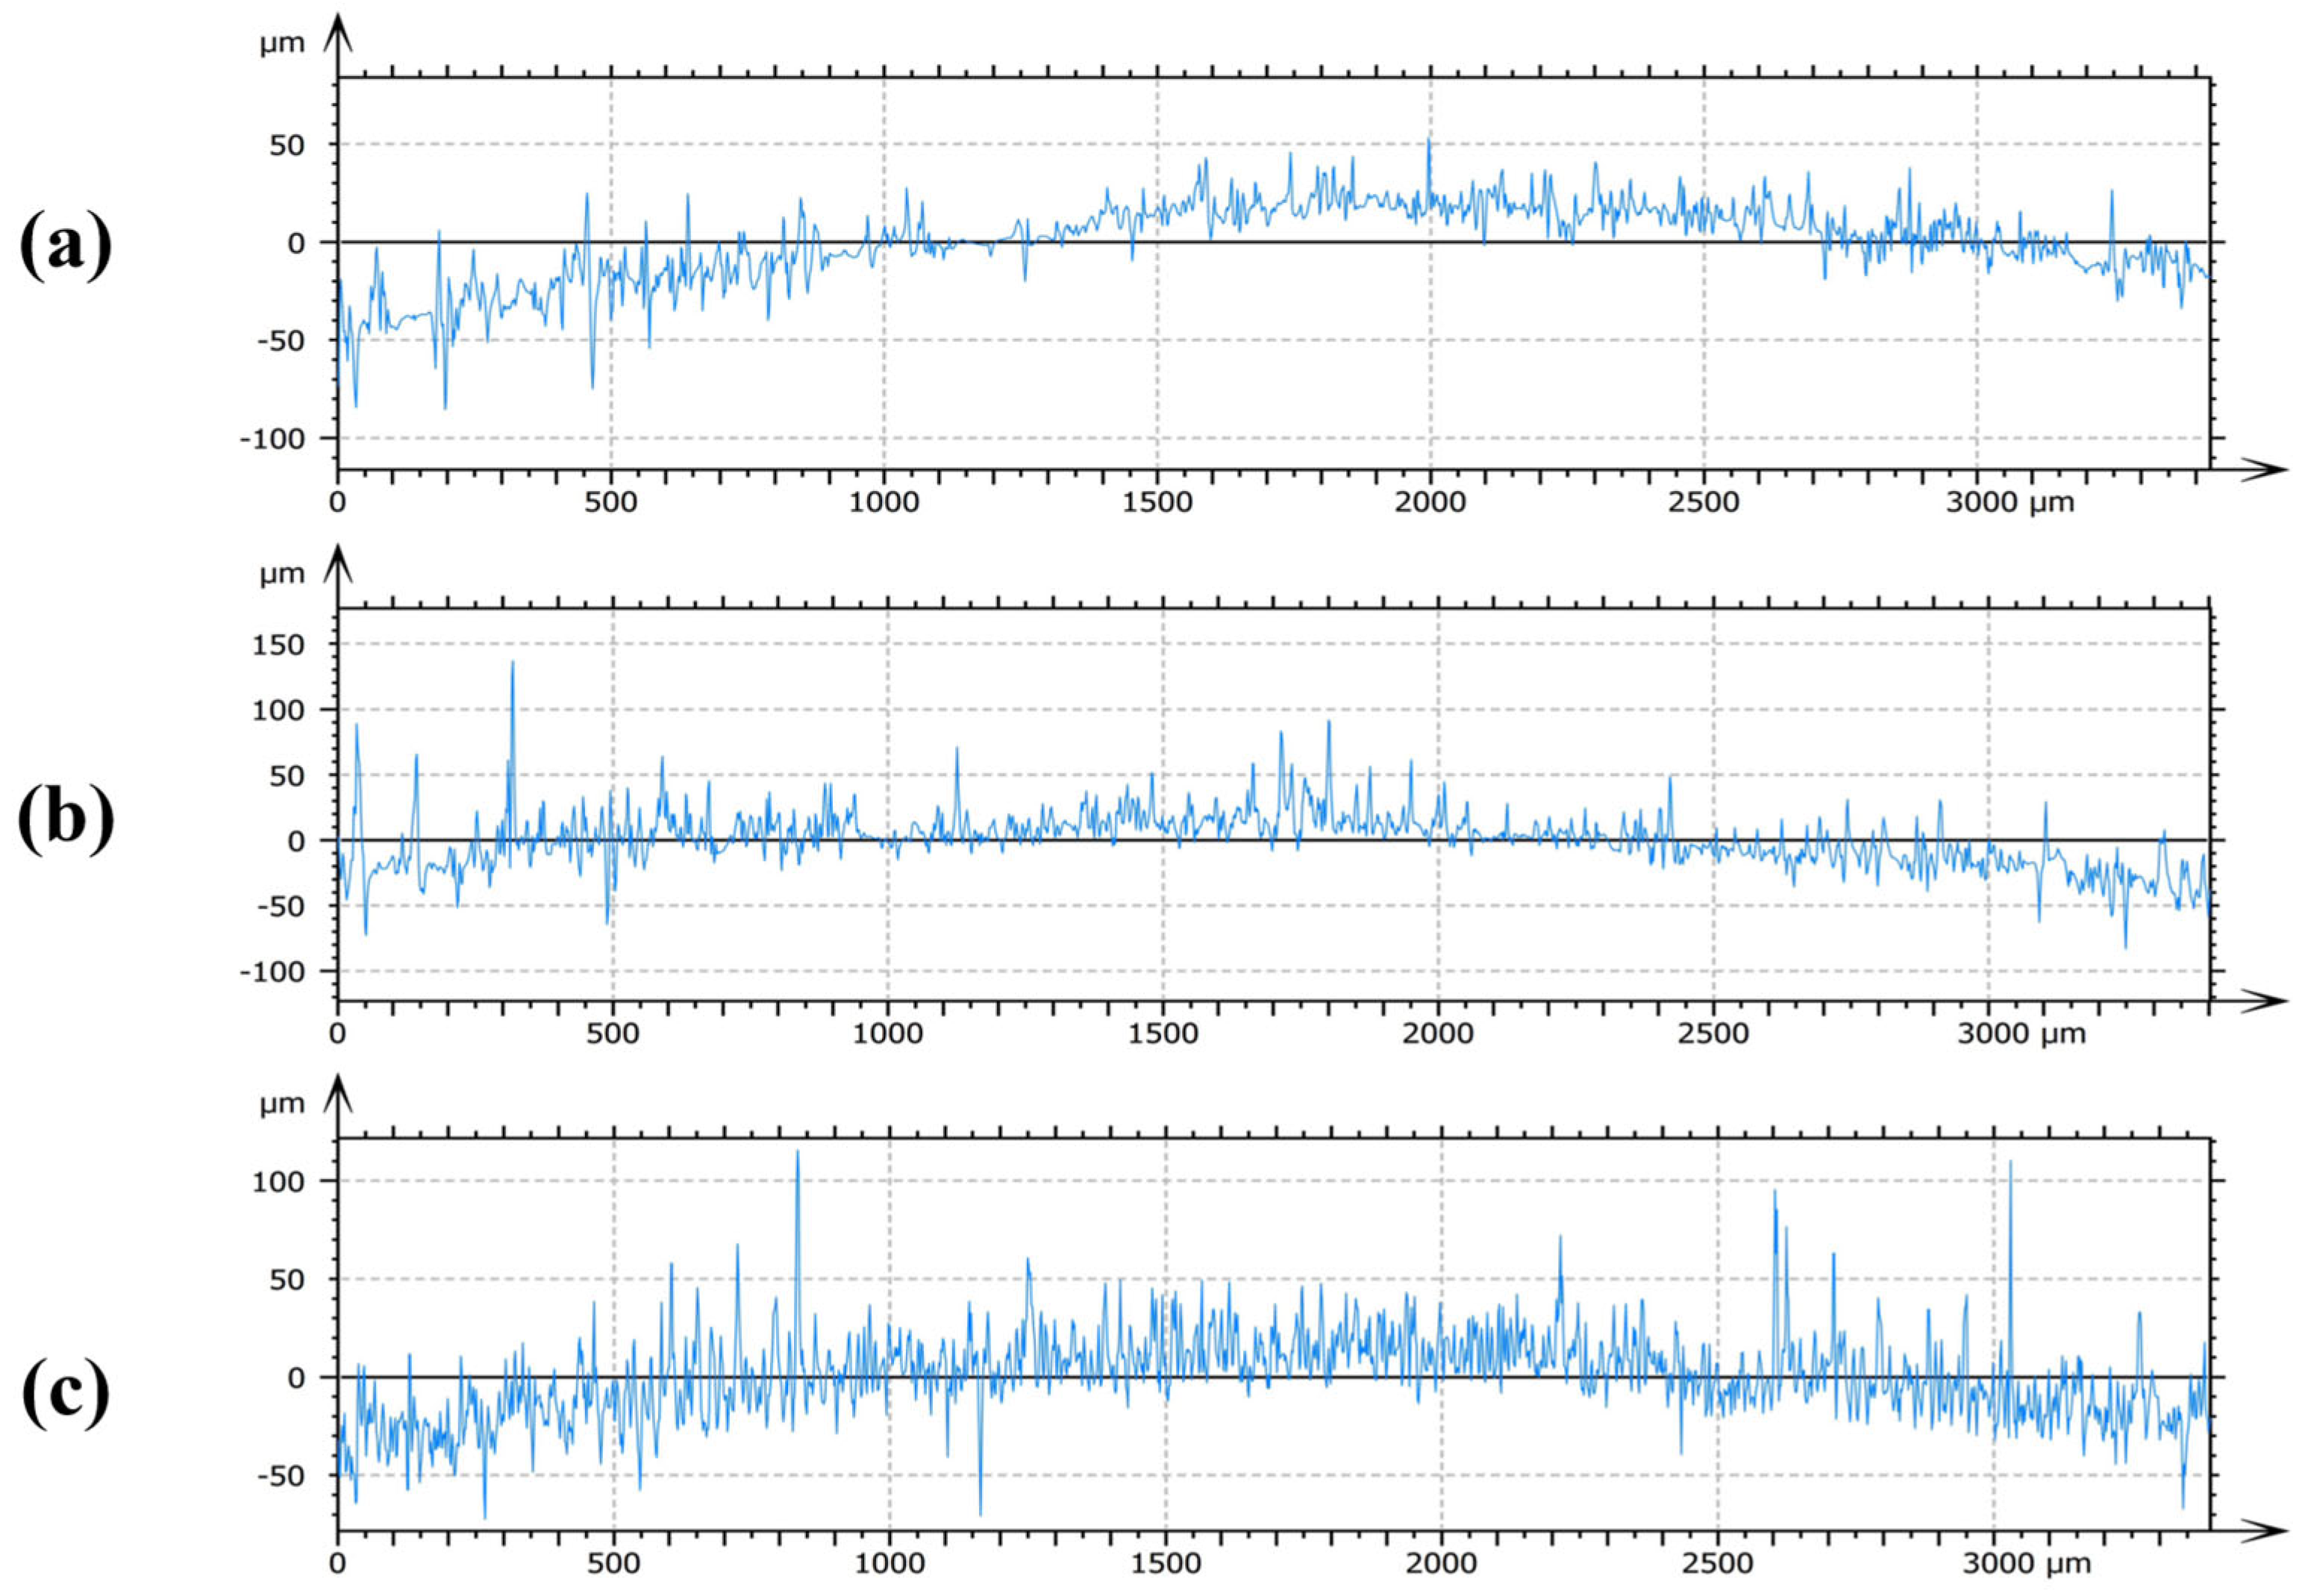
Task: Click the 500 x-axis label in chart (b)
Action: tap(611, 1033)
